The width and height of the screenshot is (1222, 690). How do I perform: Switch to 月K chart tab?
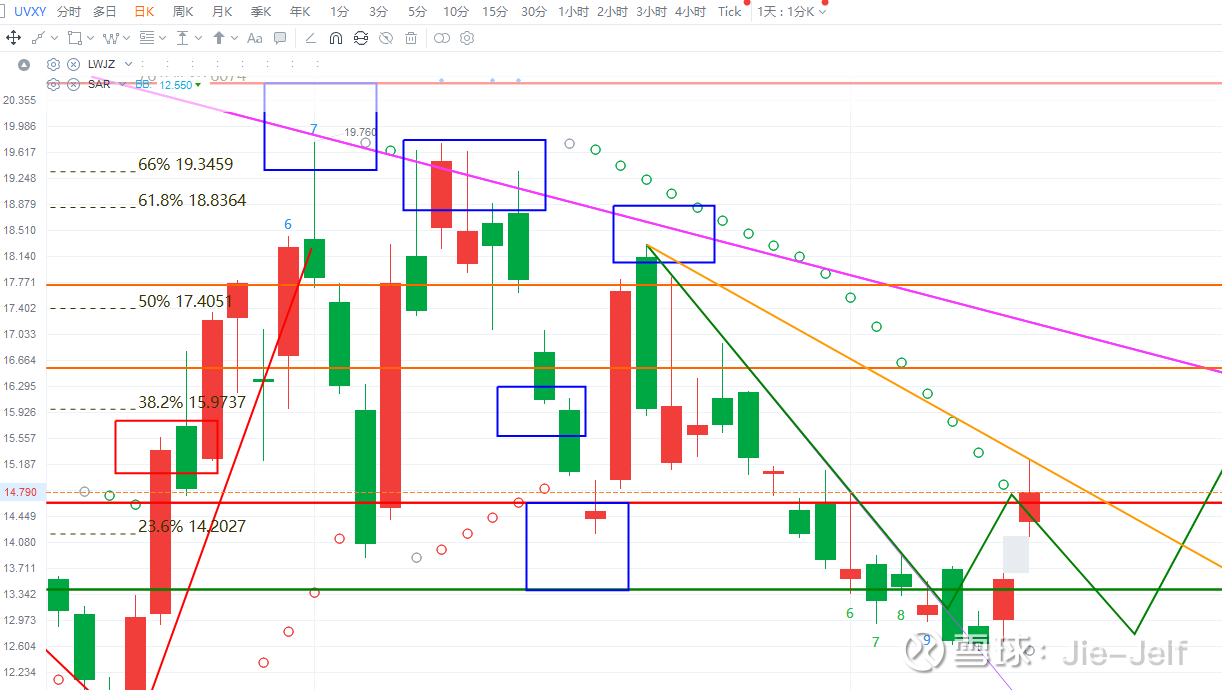click(222, 12)
